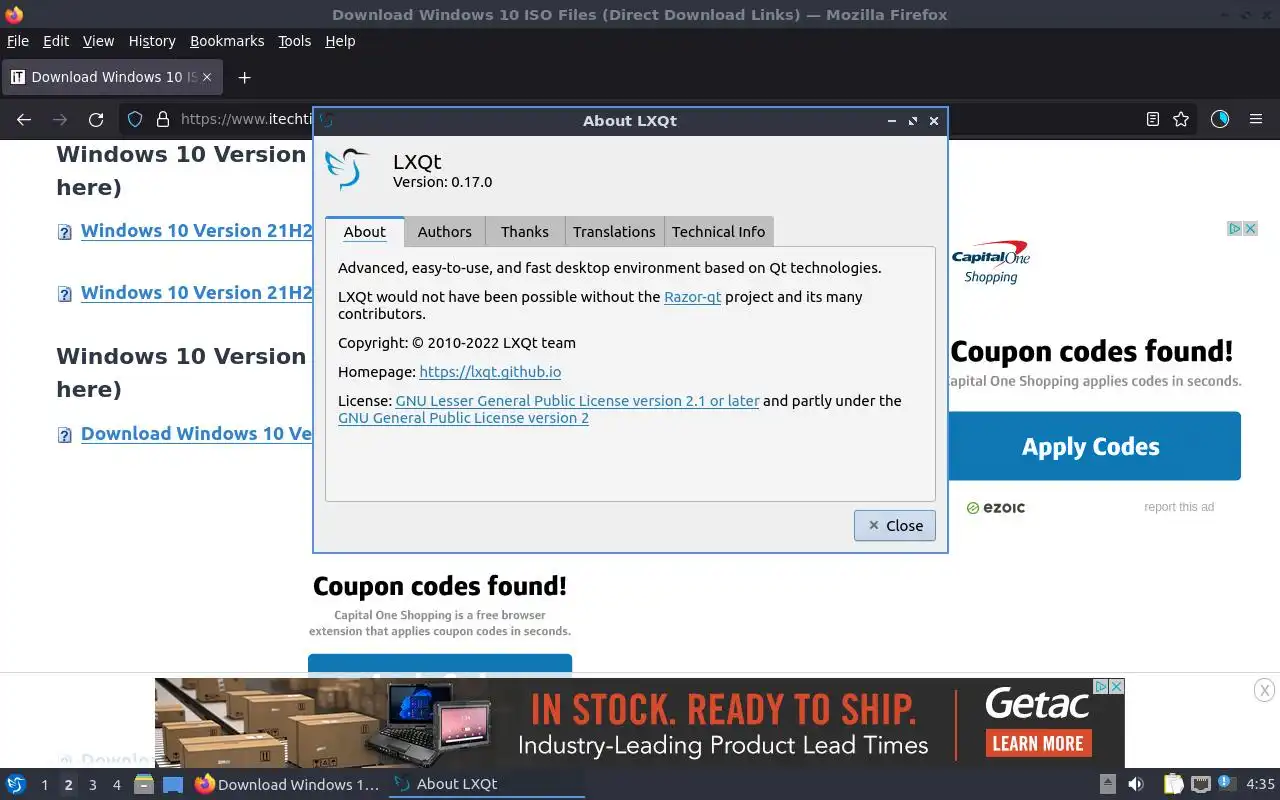Click the volume speaker tray icon
This screenshot has width=1280, height=800.
1135,784
